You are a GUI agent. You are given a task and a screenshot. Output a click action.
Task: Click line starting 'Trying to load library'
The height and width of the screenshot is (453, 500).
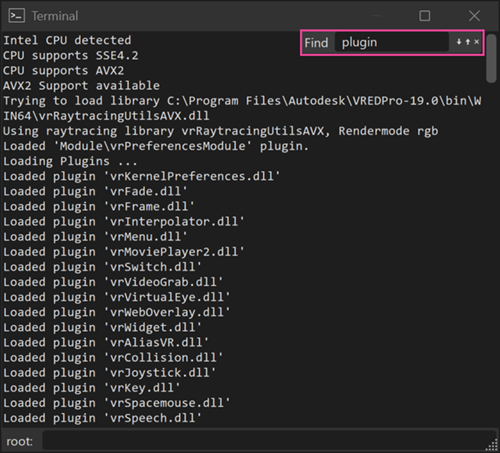[x=242, y=101]
